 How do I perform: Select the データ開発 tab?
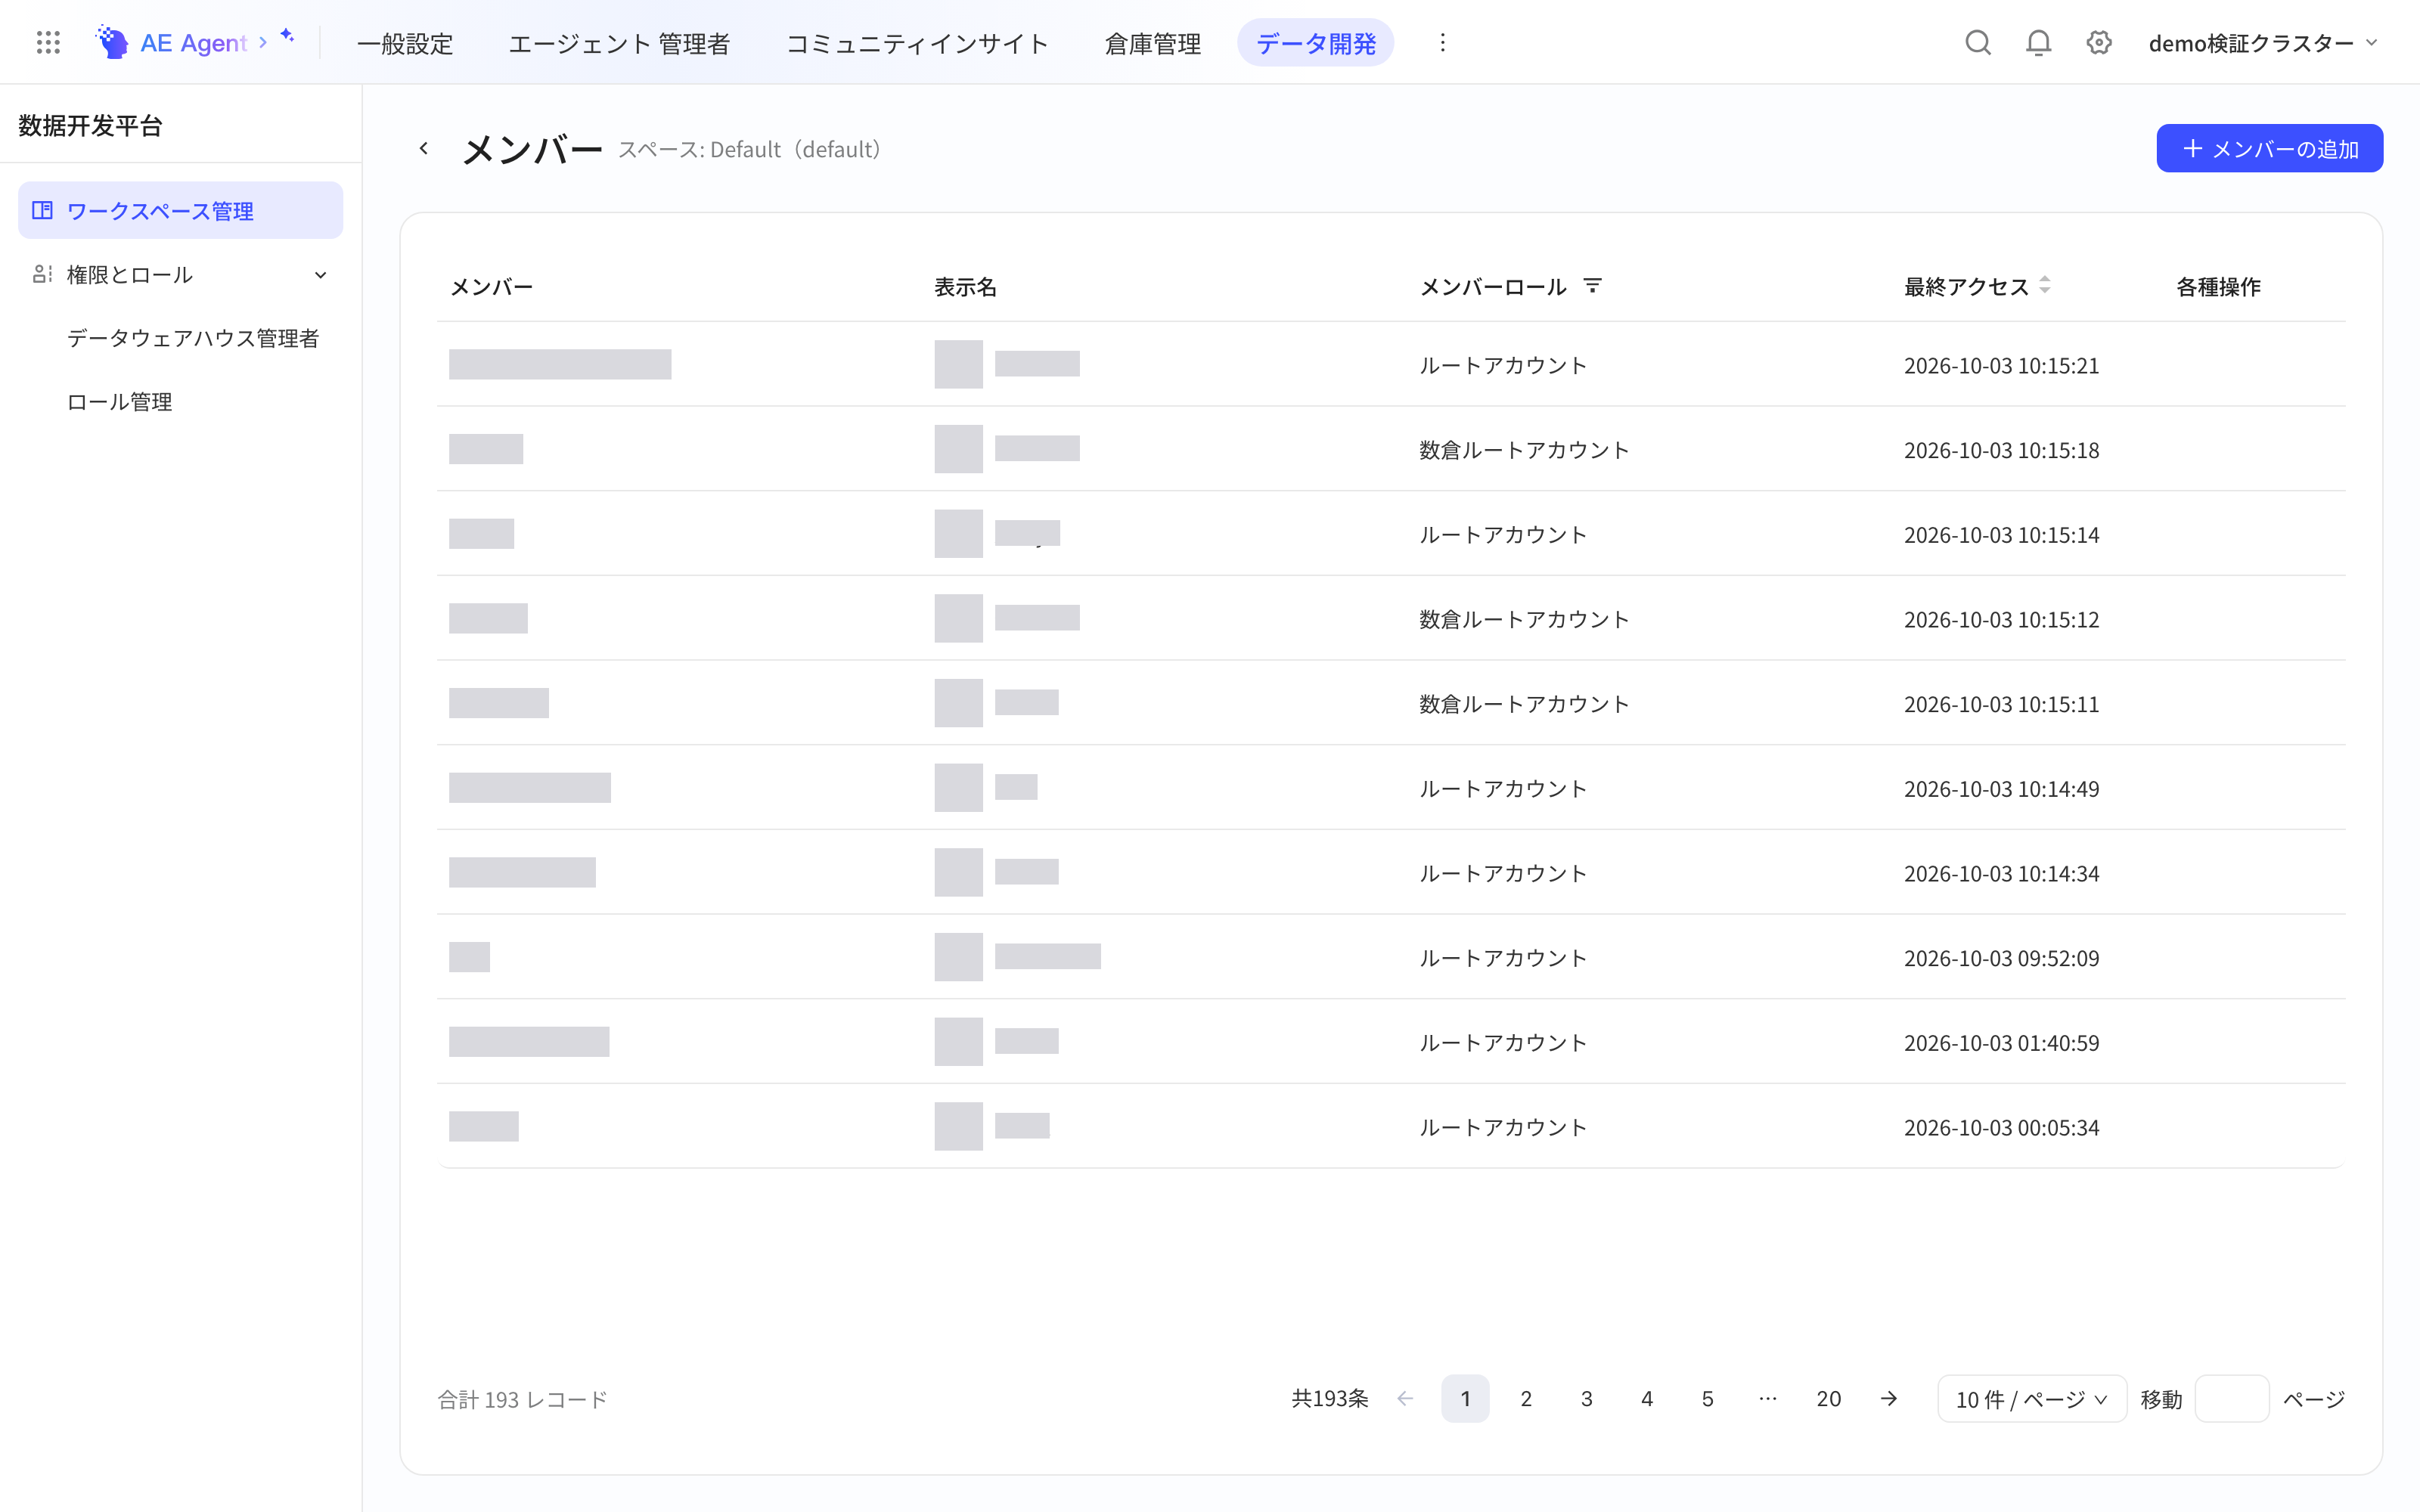(x=1315, y=43)
